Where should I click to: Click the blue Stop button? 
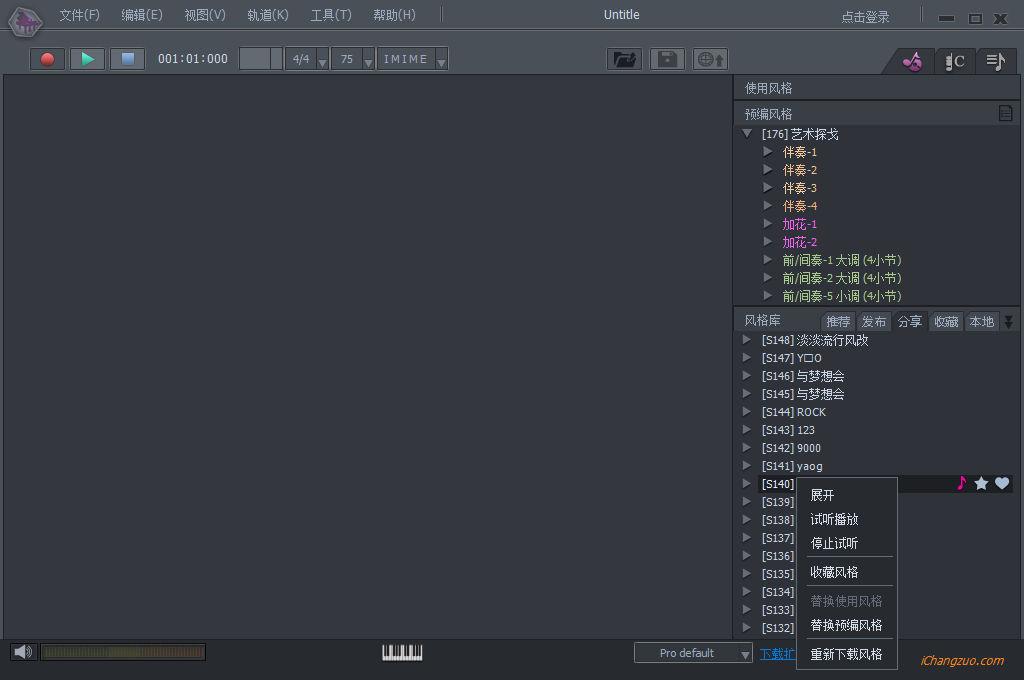pyautogui.click(x=127, y=59)
